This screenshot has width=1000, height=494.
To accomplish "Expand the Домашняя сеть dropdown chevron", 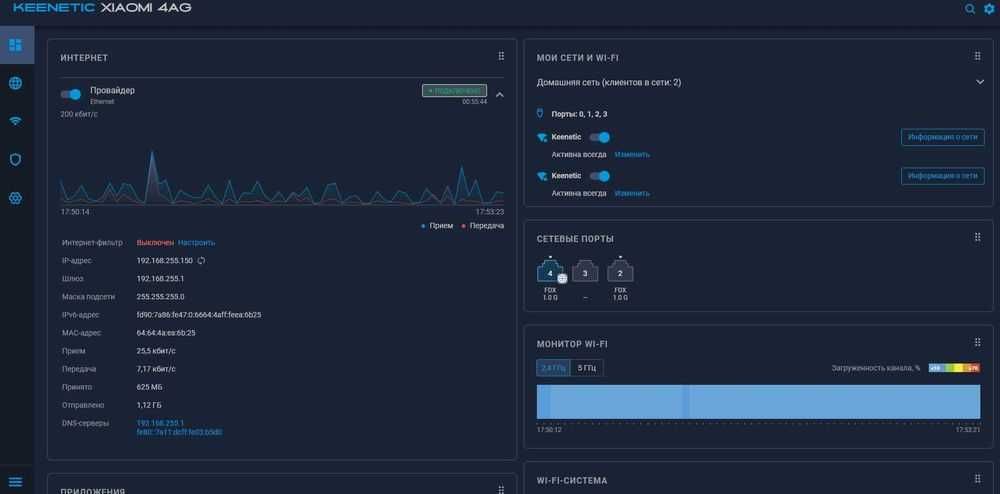I will 980,82.
